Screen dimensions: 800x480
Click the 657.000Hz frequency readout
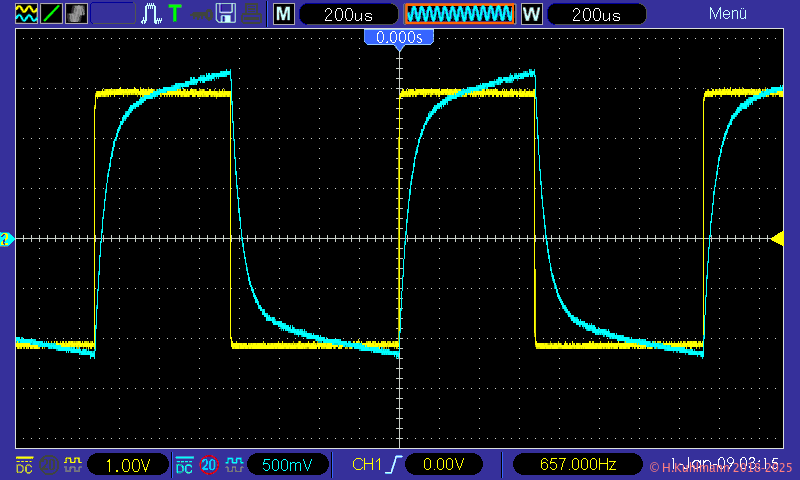point(577,465)
